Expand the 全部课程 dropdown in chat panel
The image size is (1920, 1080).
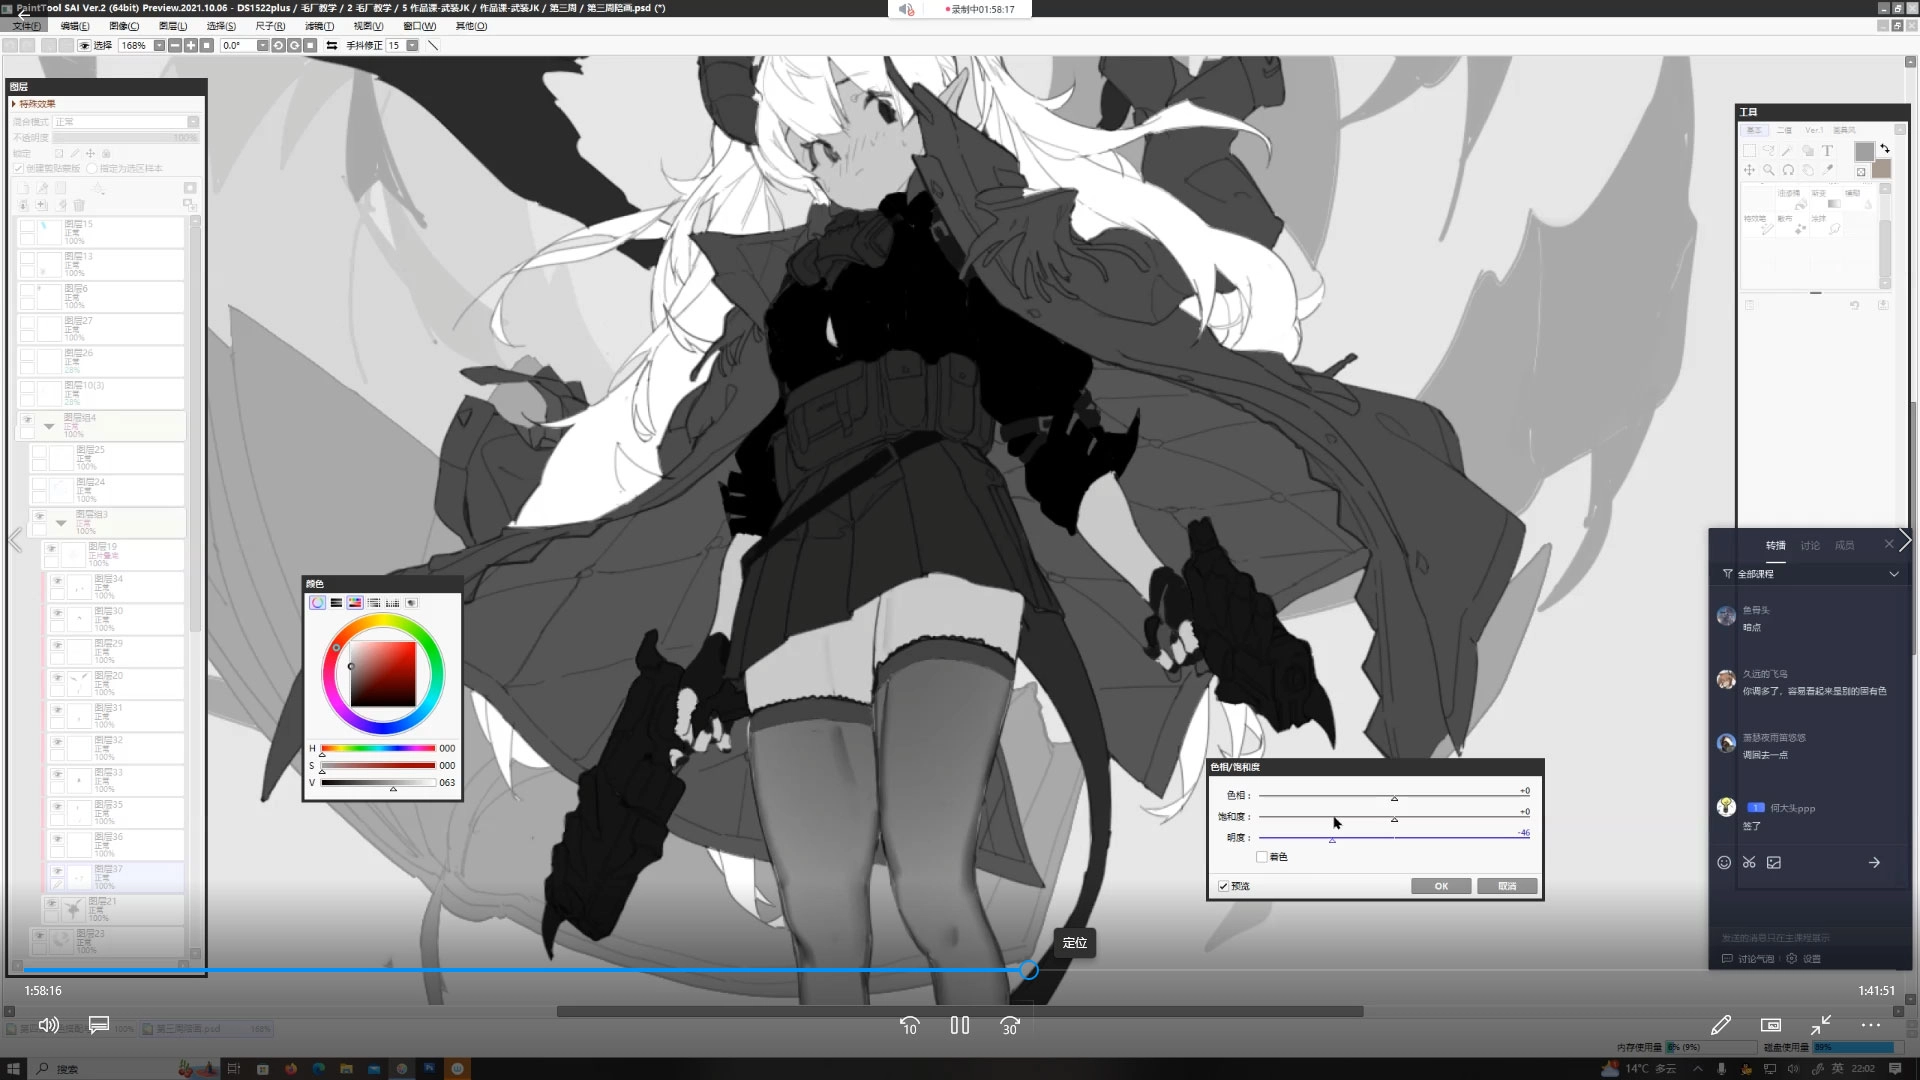1894,574
